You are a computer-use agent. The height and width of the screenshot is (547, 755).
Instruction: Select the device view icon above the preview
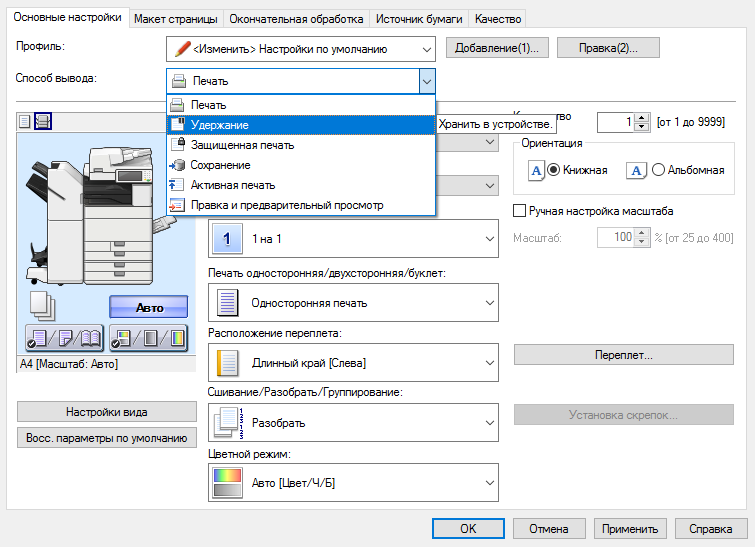[x=43, y=121]
